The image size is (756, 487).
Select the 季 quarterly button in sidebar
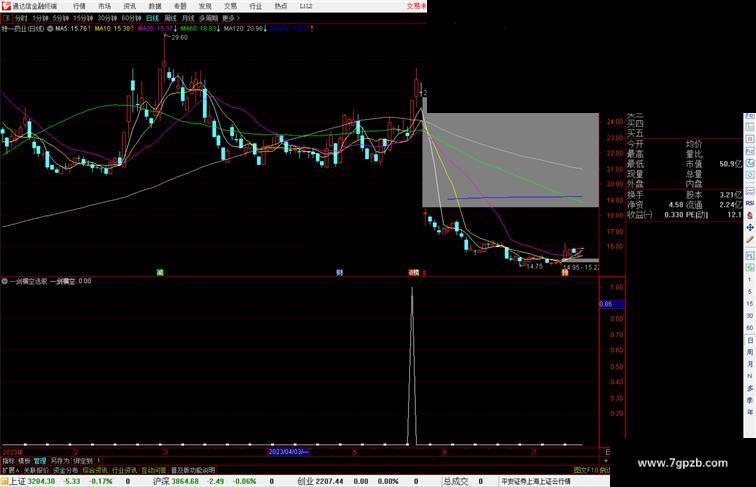tap(750, 400)
